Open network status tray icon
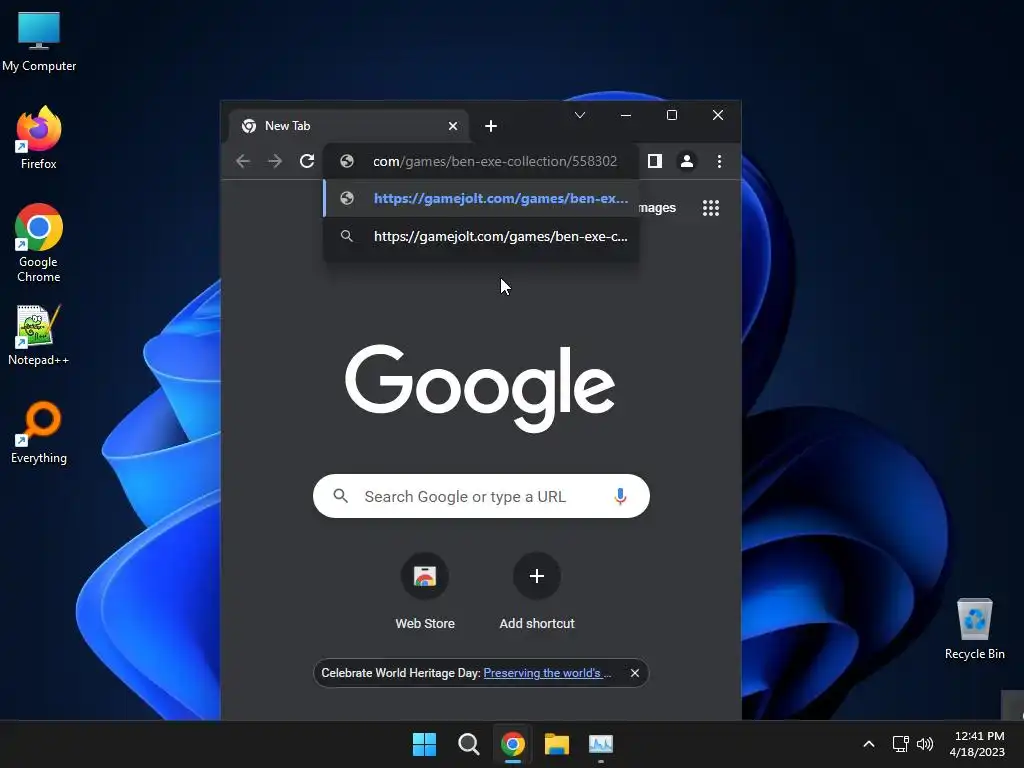The width and height of the screenshot is (1024, 768). 901,744
